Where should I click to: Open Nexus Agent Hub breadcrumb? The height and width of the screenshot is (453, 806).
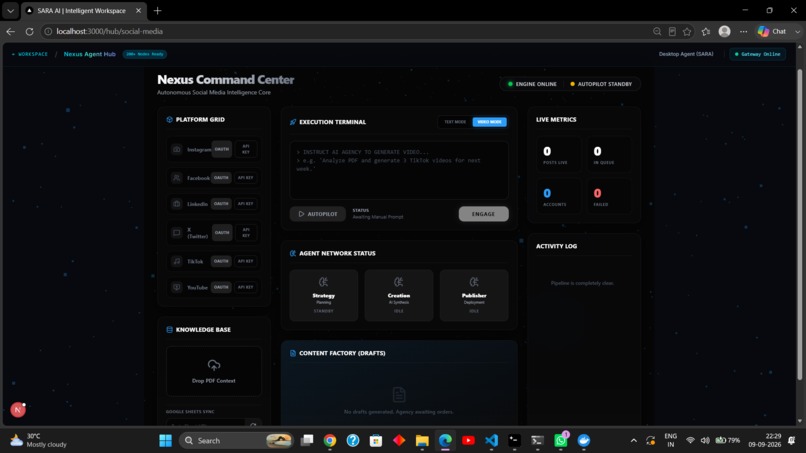pos(89,54)
